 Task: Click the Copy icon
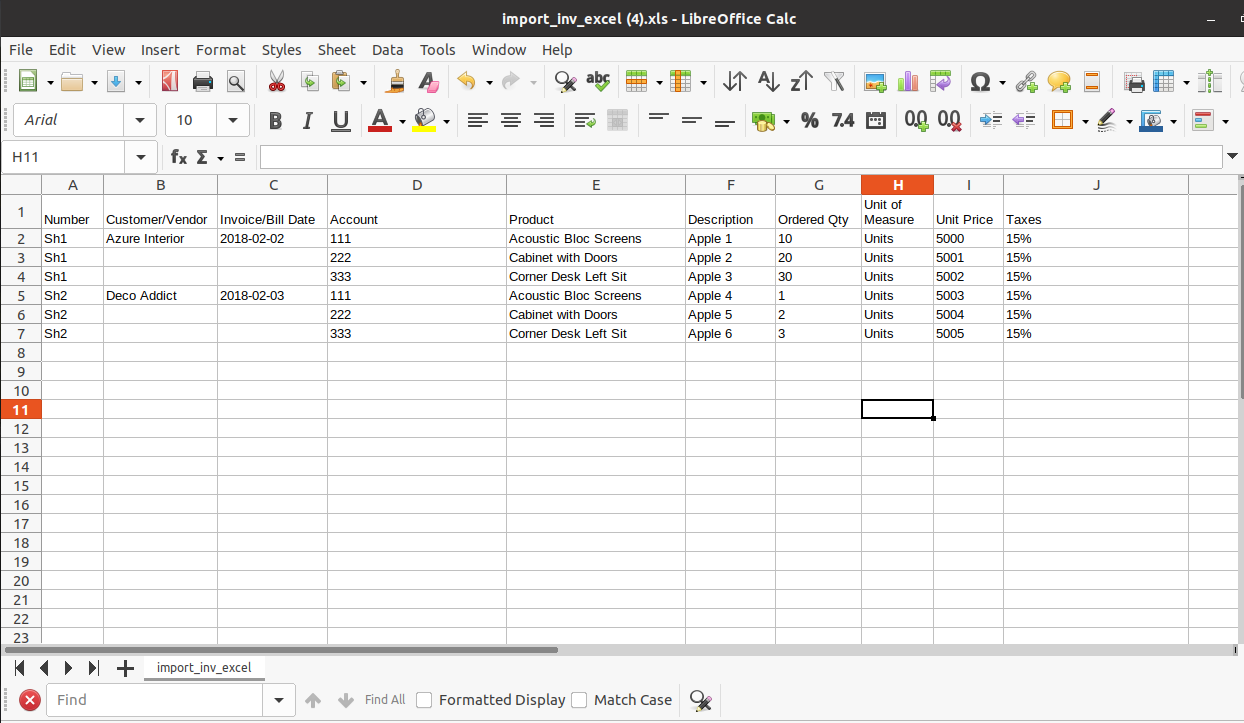(x=310, y=82)
